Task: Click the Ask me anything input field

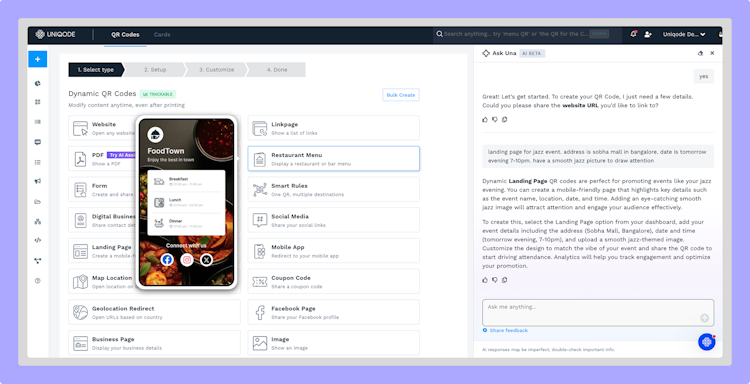Action: (598, 313)
